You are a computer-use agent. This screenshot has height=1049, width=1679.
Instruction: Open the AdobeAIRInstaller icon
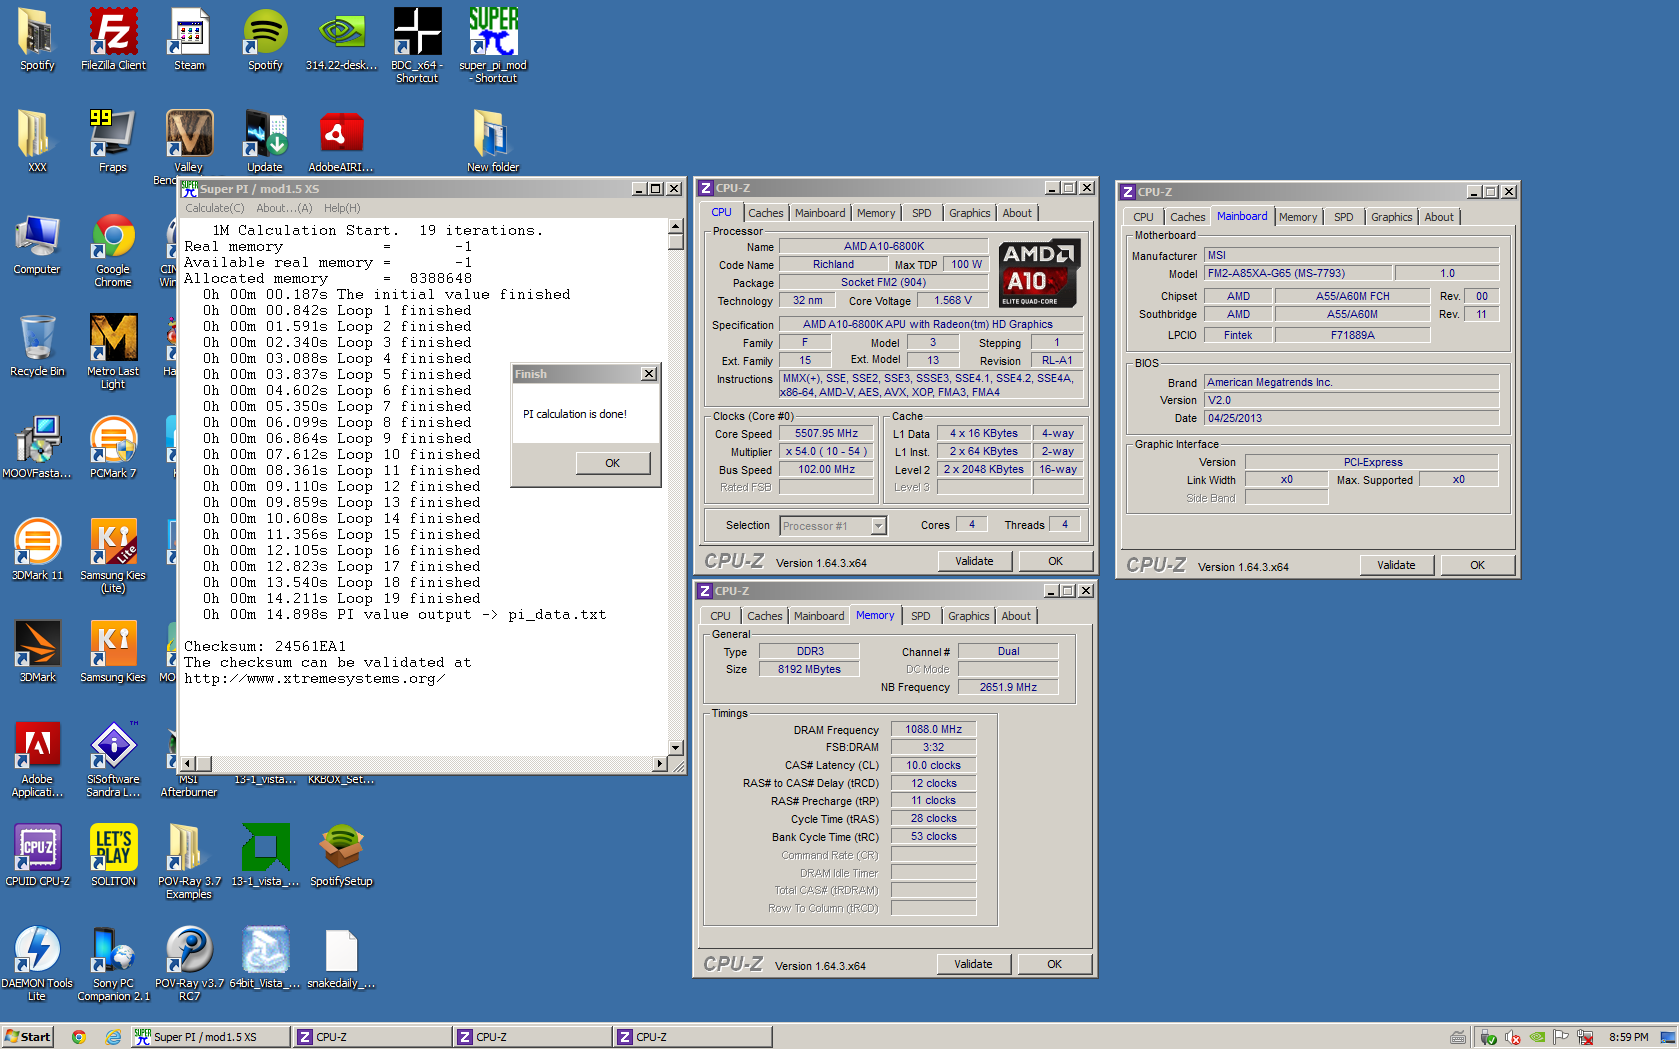(x=341, y=141)
